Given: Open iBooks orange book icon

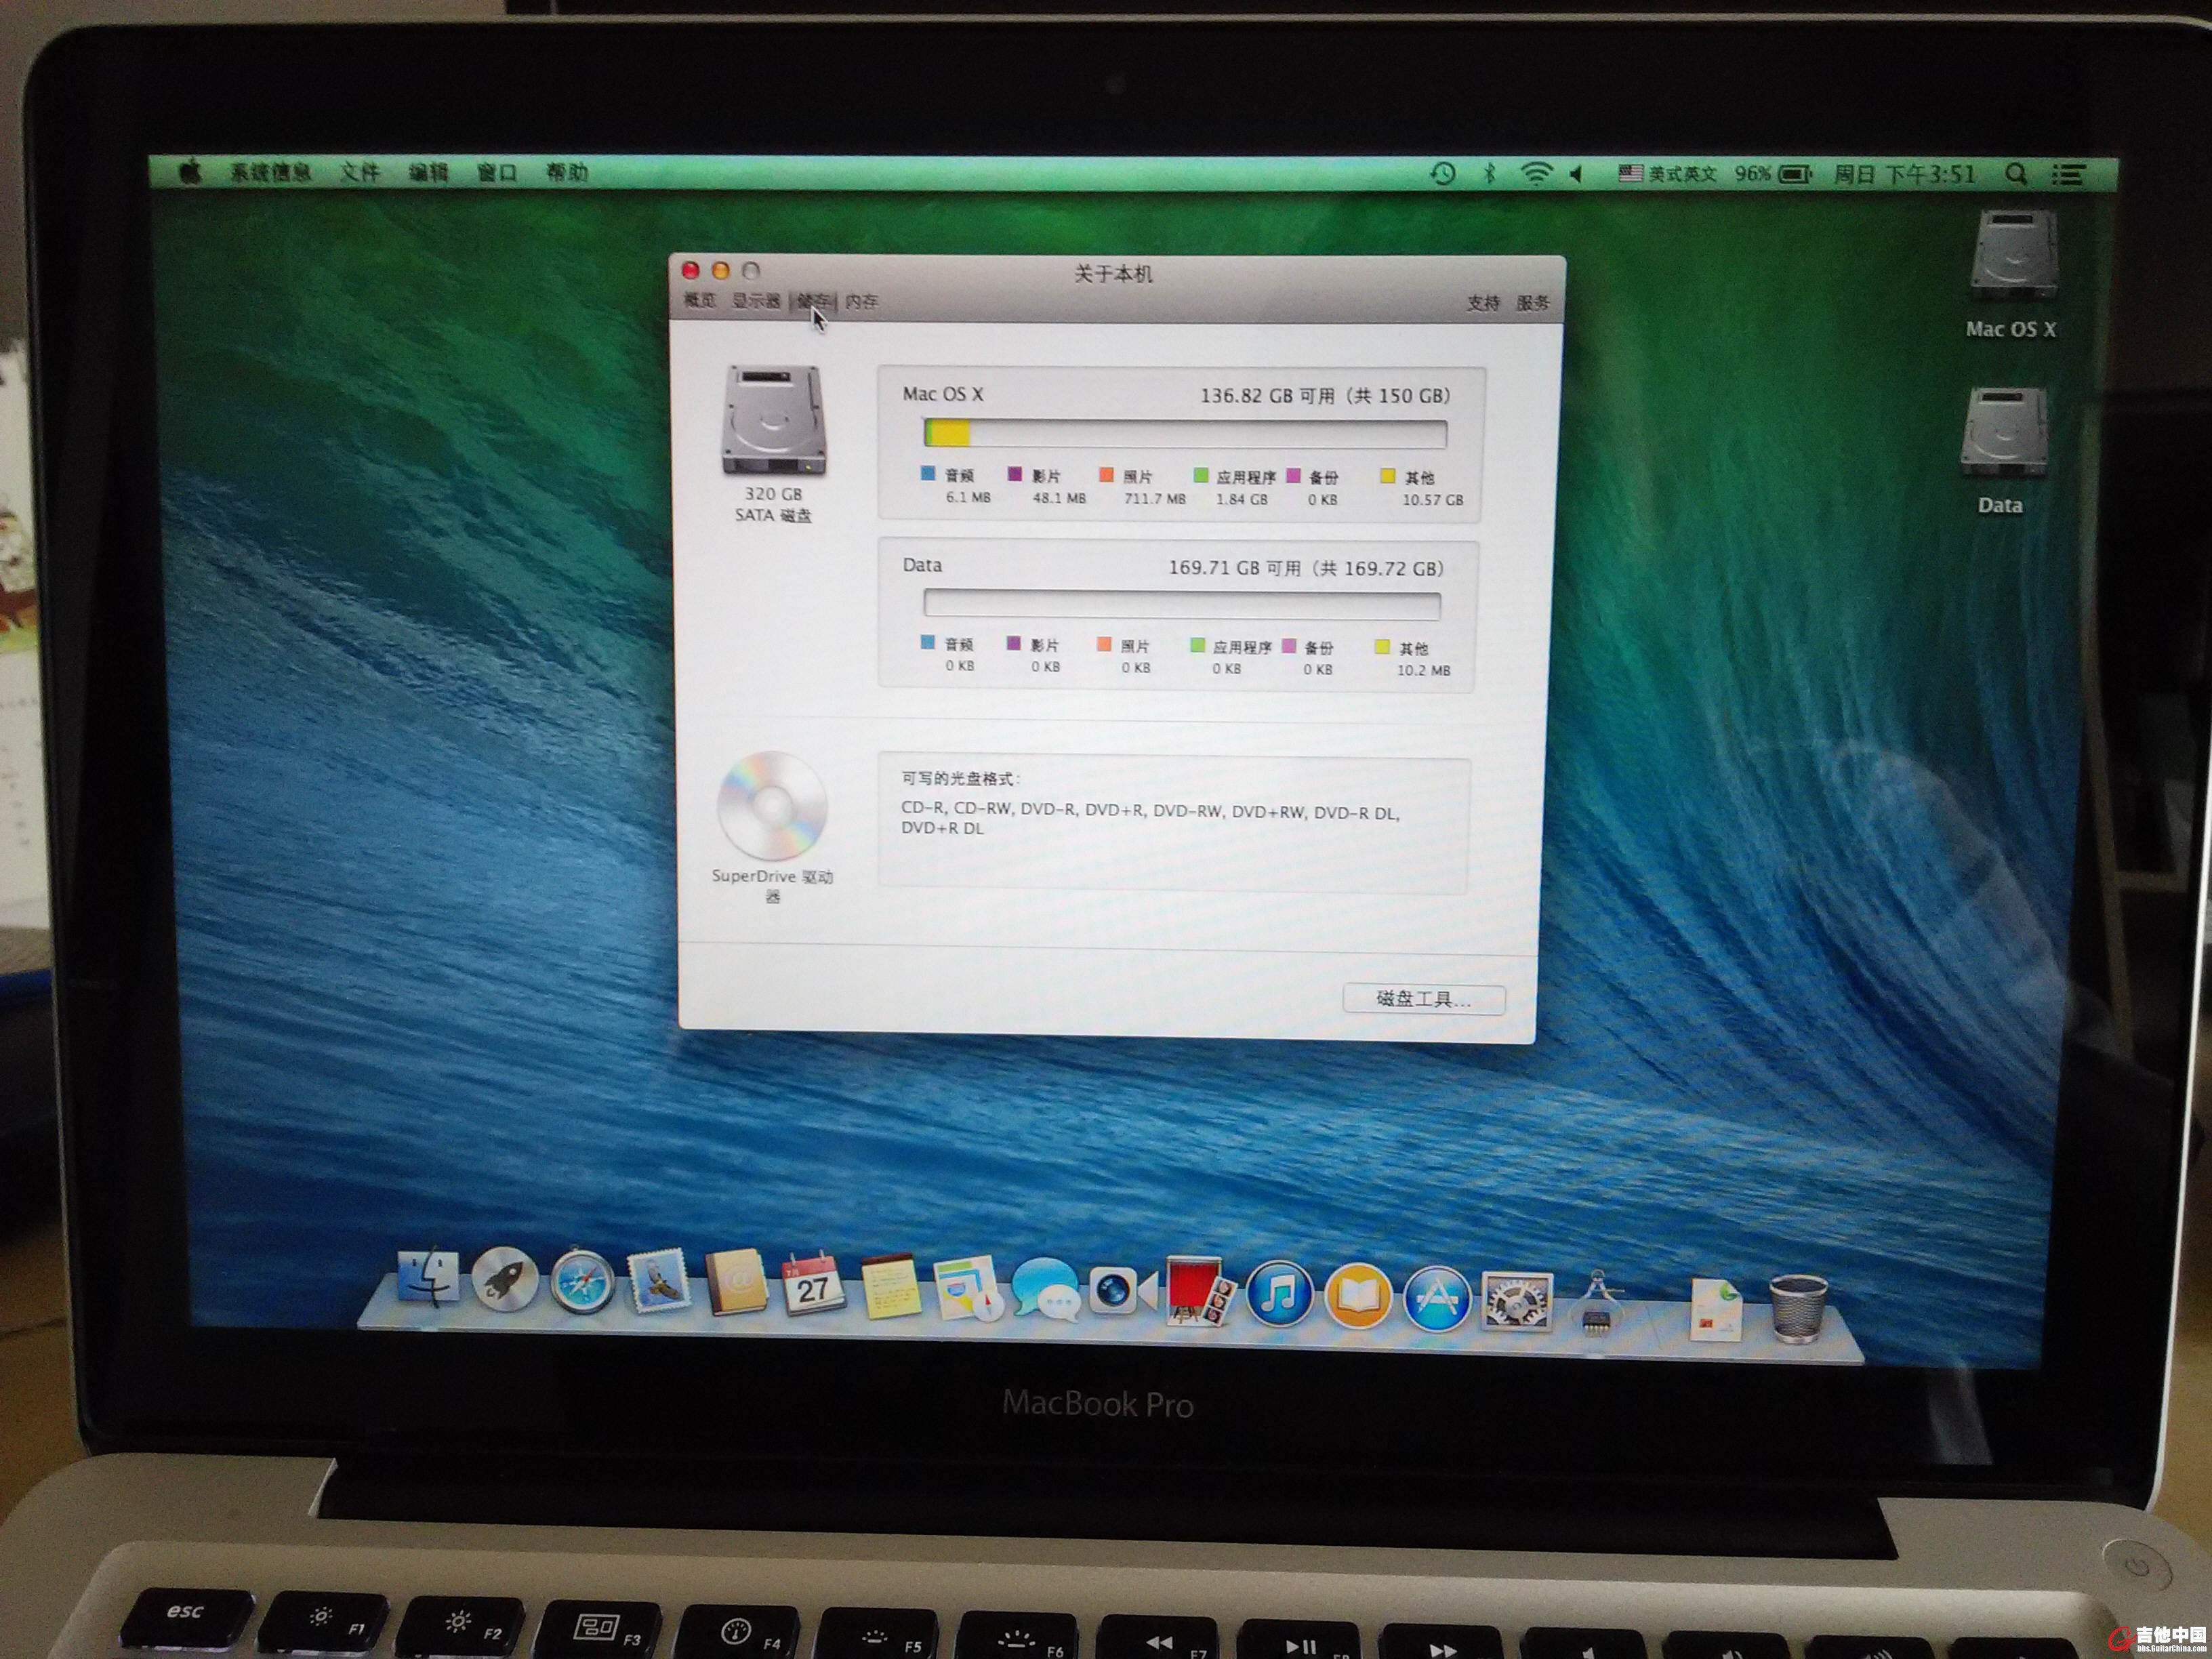Looking at the screenshot, I should (1358, 1296).
